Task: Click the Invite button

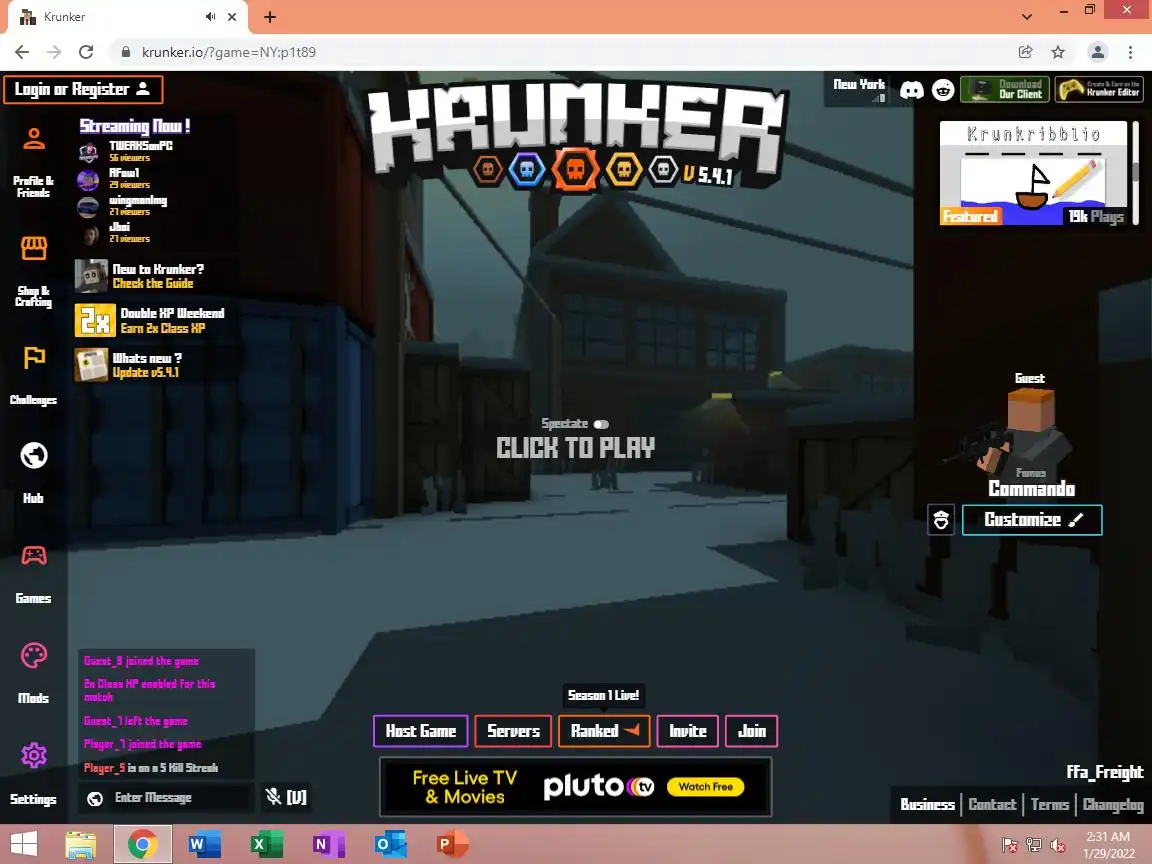Action: click(687, 731)
